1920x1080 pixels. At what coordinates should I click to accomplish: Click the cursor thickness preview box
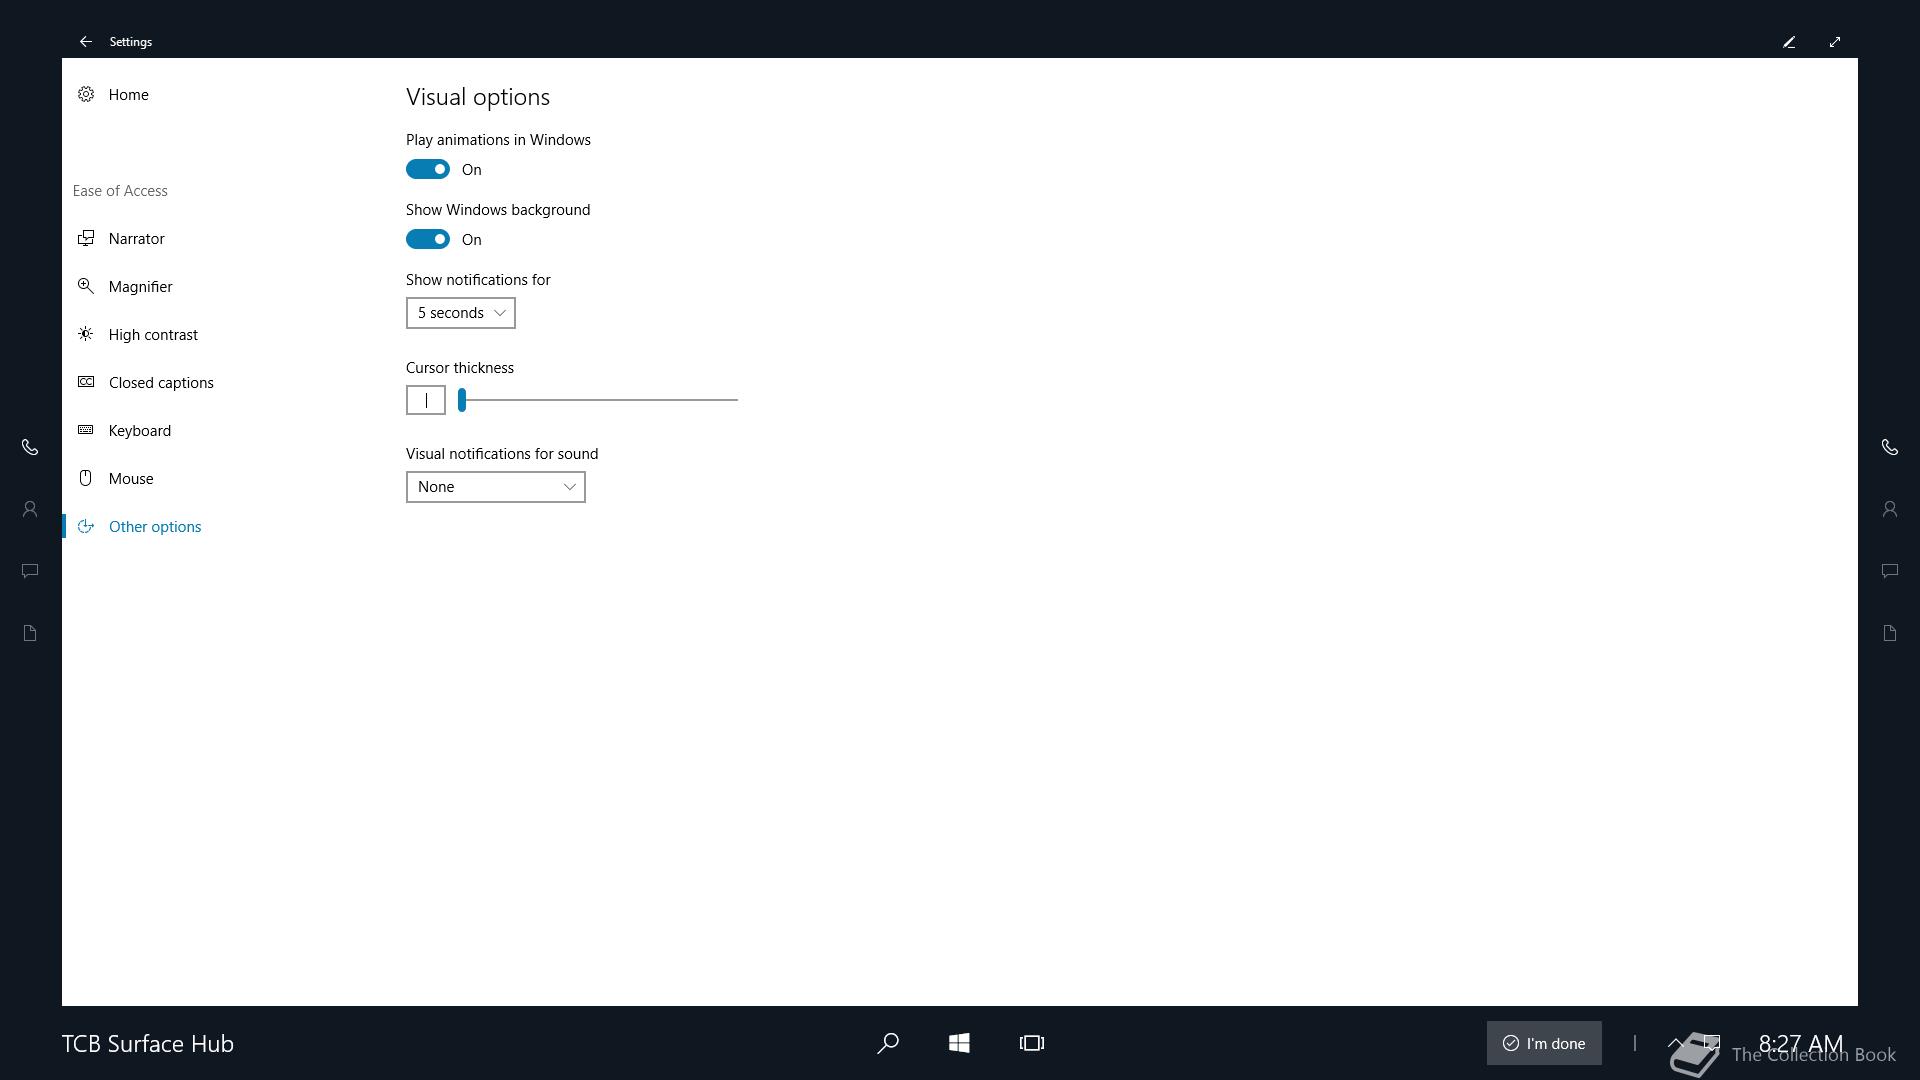pyautogui.click(x=426, y=400)
